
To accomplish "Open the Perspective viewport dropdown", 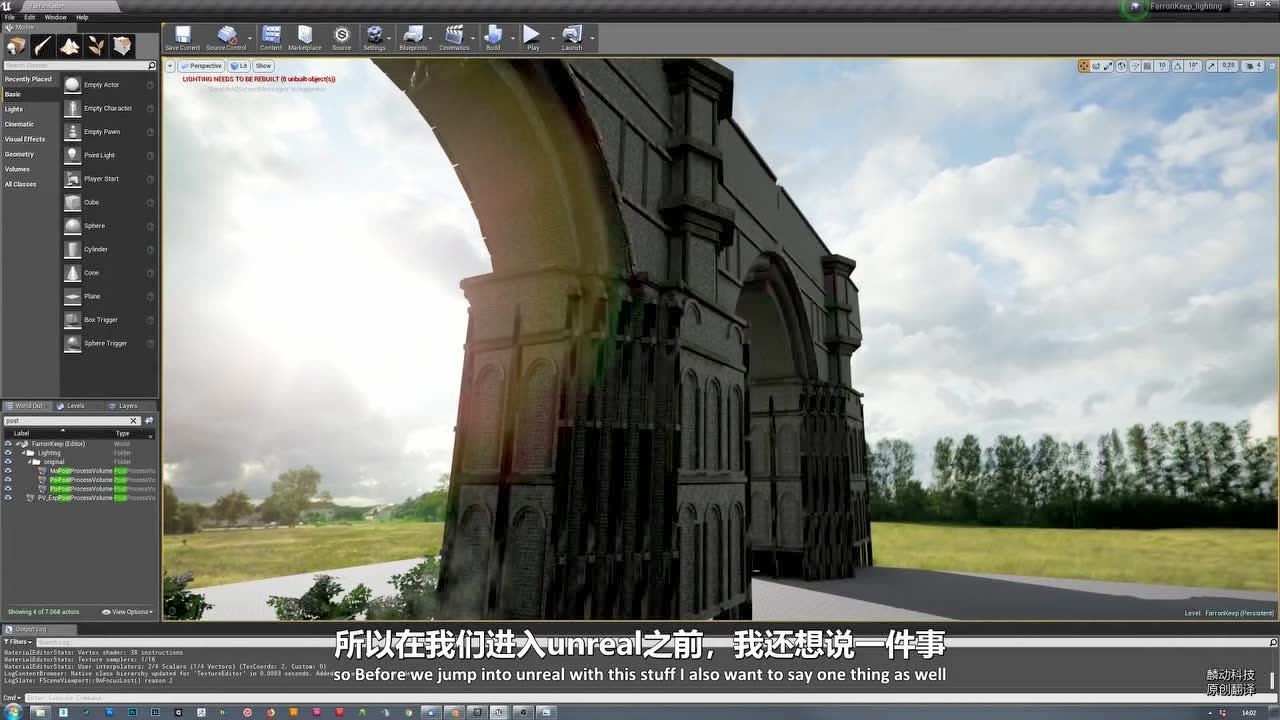I will [x=202, y=65].
